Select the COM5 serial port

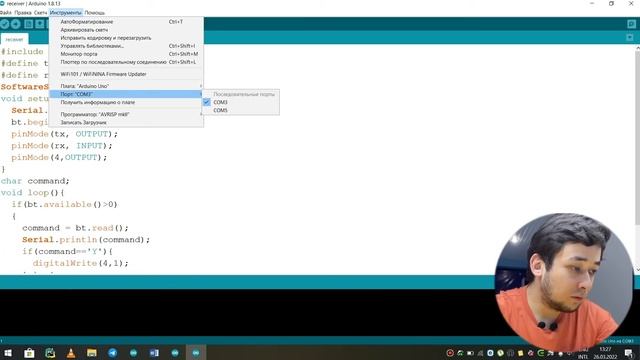click(x=240, y=111)
